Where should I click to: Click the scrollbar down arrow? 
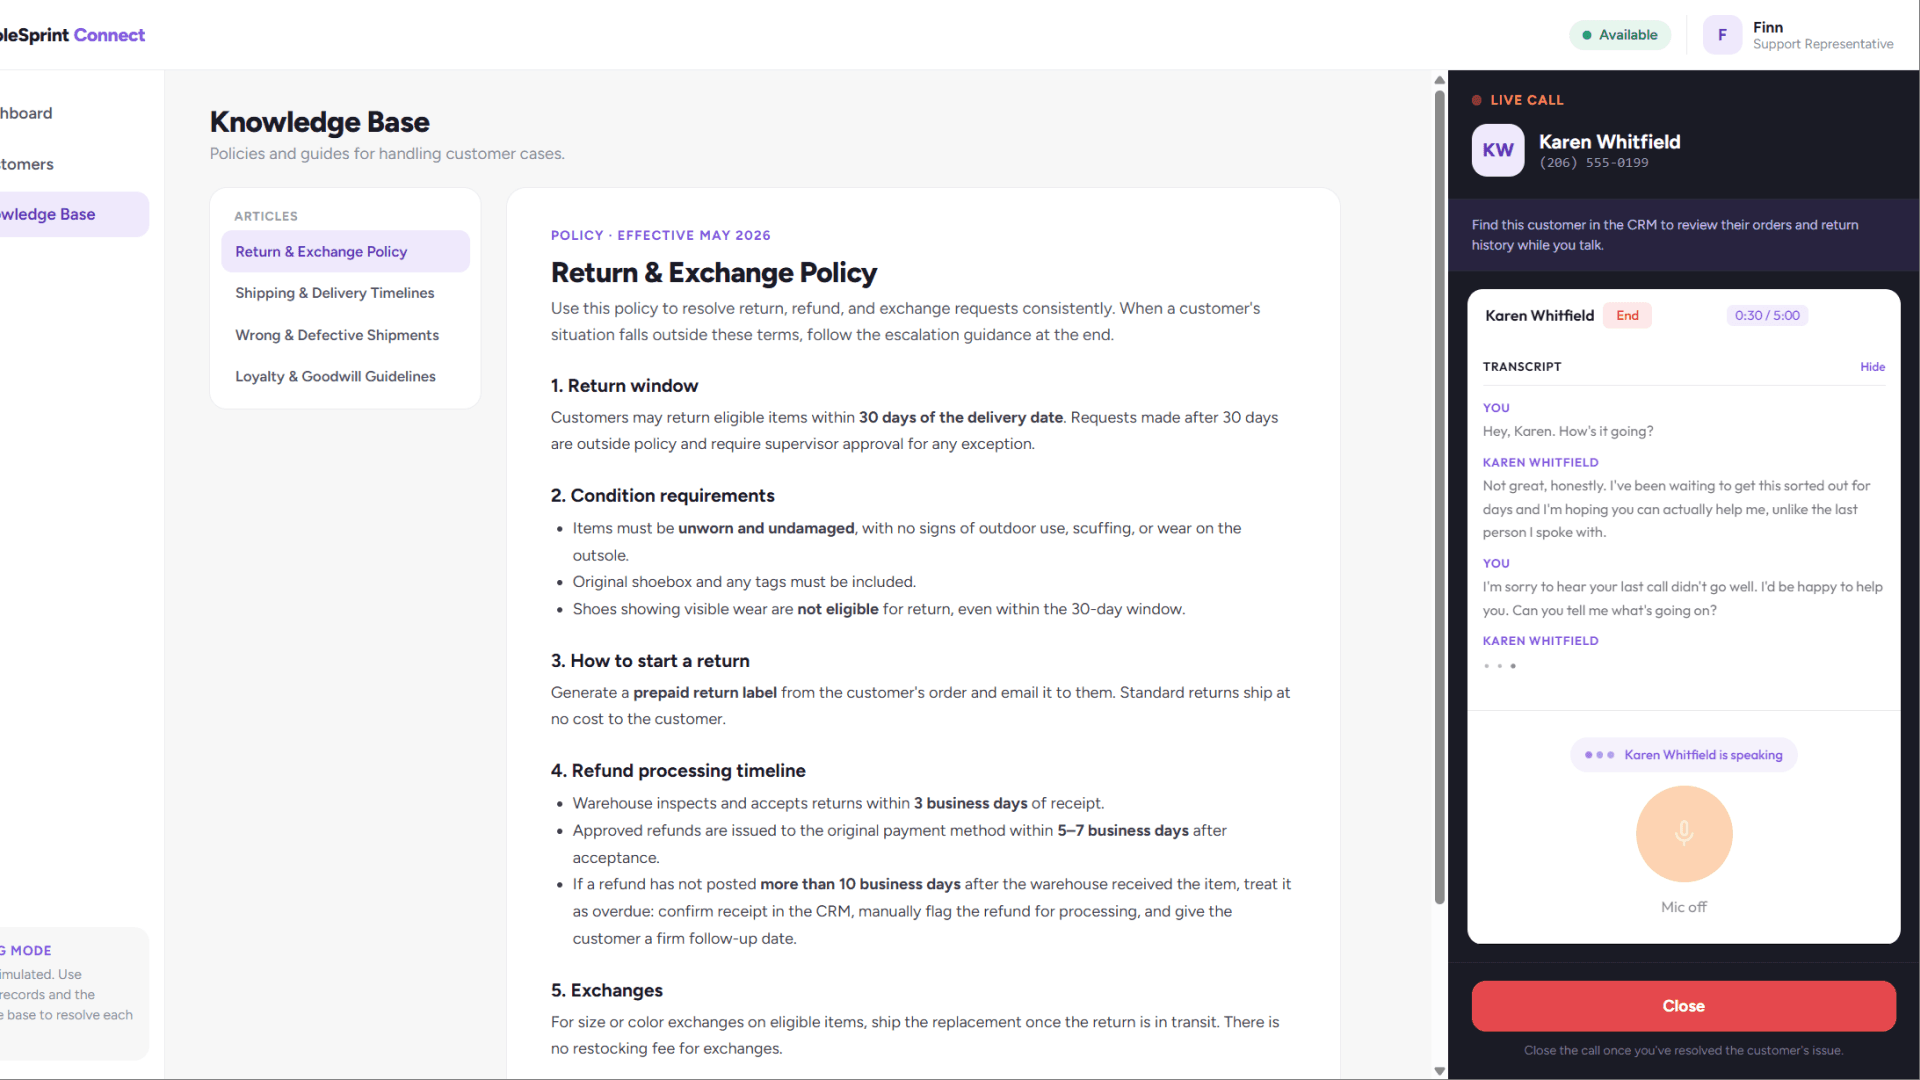tap(1440, 1071)
